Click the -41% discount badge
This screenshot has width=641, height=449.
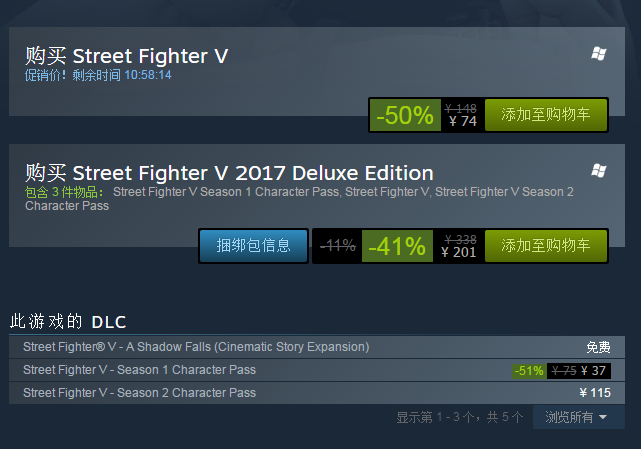click(397, 246)
